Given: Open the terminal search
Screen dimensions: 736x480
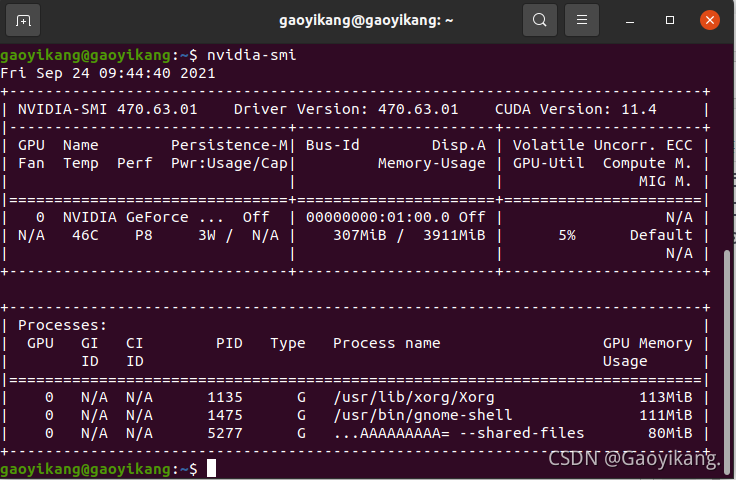Looking at the screenshot, I should (540, 20).
